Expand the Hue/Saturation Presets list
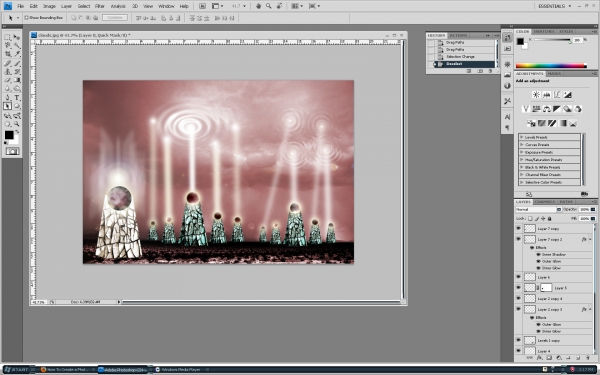600x375 pixels. (x=522, y=160)
